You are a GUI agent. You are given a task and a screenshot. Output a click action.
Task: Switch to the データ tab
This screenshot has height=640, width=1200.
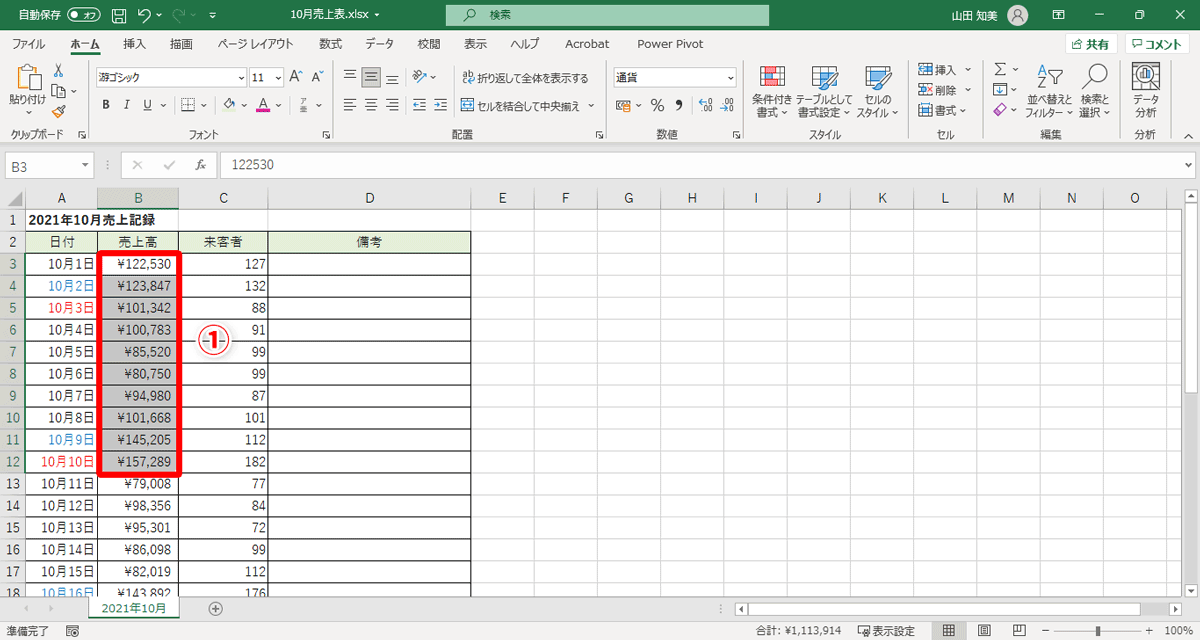point(379,44)
